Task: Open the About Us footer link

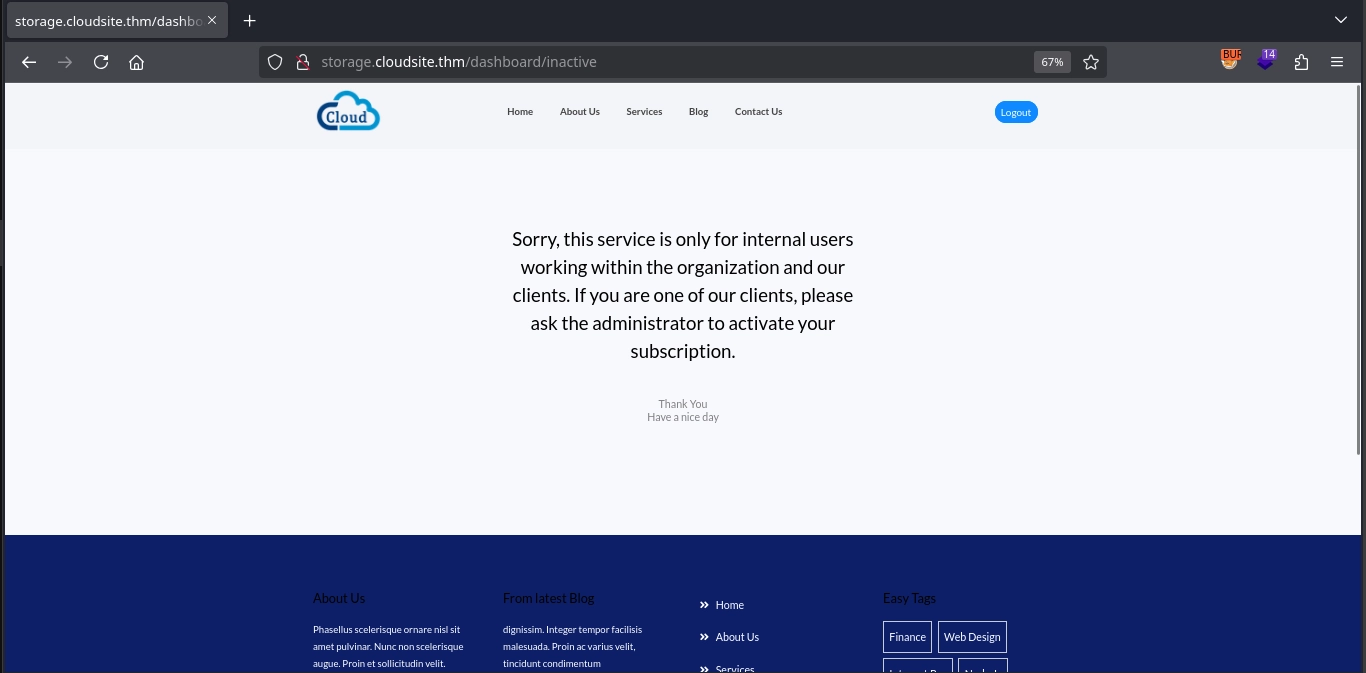Action: pos(737,637)
